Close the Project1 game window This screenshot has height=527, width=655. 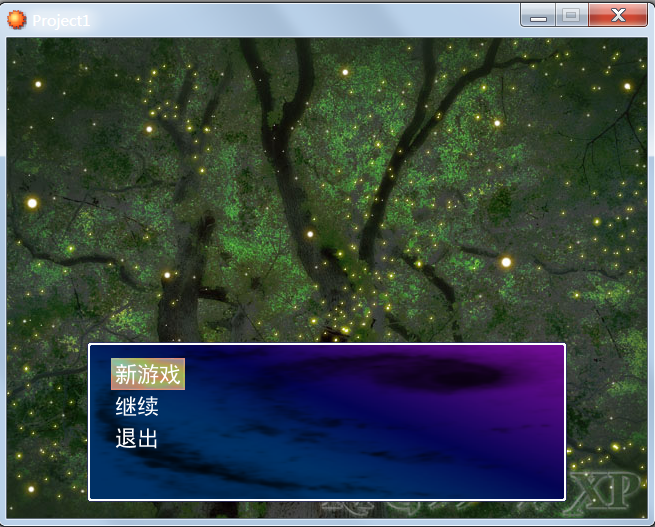pos(618,16)
